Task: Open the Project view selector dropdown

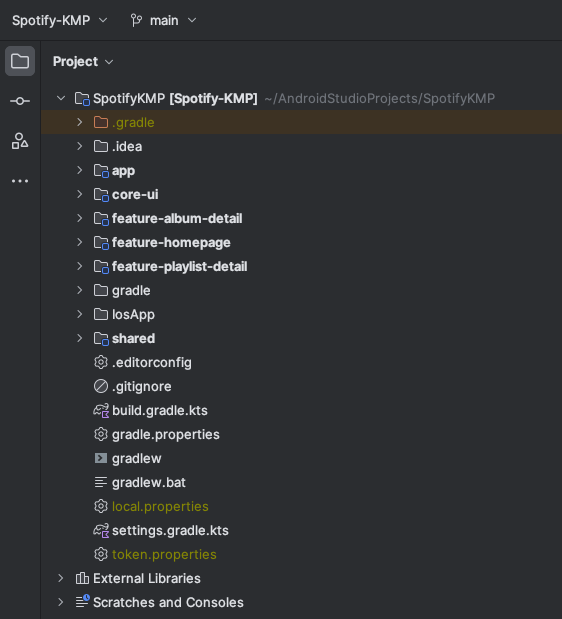Action: pyautogui.click(x=83, y=62)
